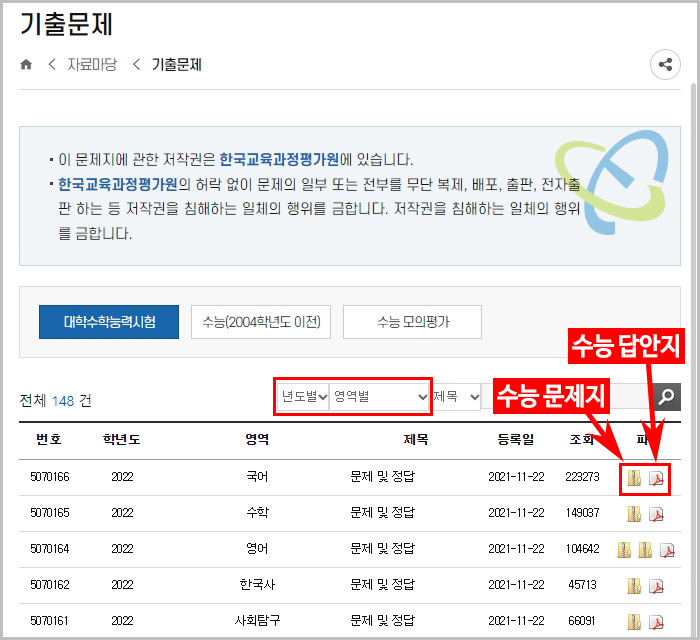Viewport: 700px width, 640px height.
Task: Click view count 66091
Action: tap(582, 621)
